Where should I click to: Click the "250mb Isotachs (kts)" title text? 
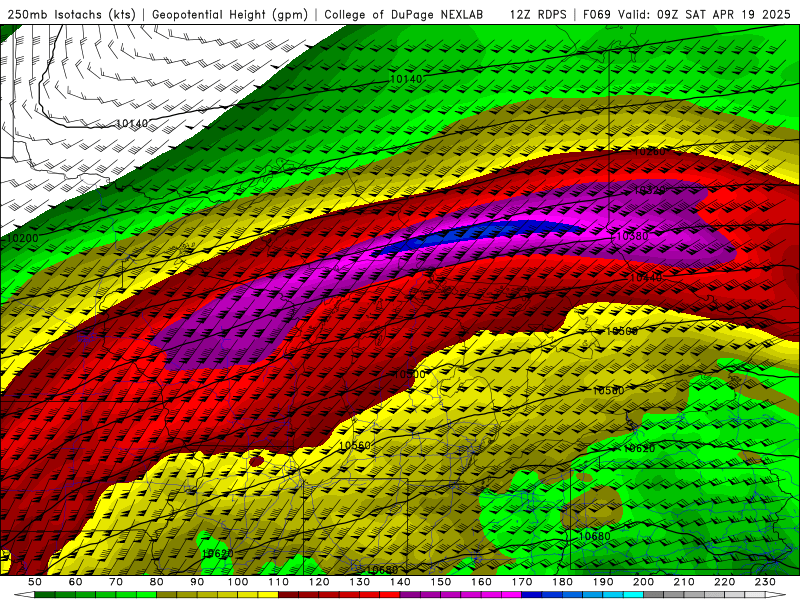point(71,14)
